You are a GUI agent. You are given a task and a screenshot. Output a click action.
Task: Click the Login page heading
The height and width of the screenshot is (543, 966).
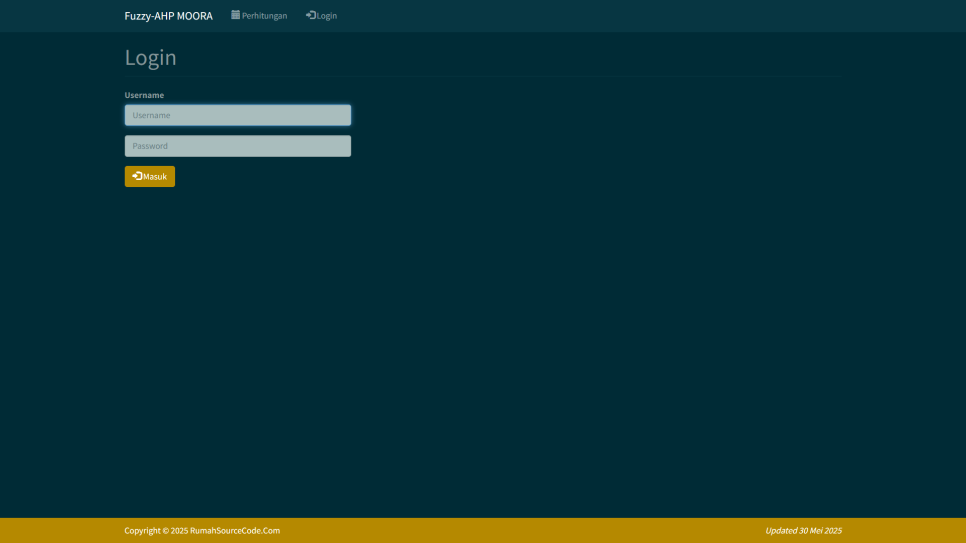coord(150,58)
